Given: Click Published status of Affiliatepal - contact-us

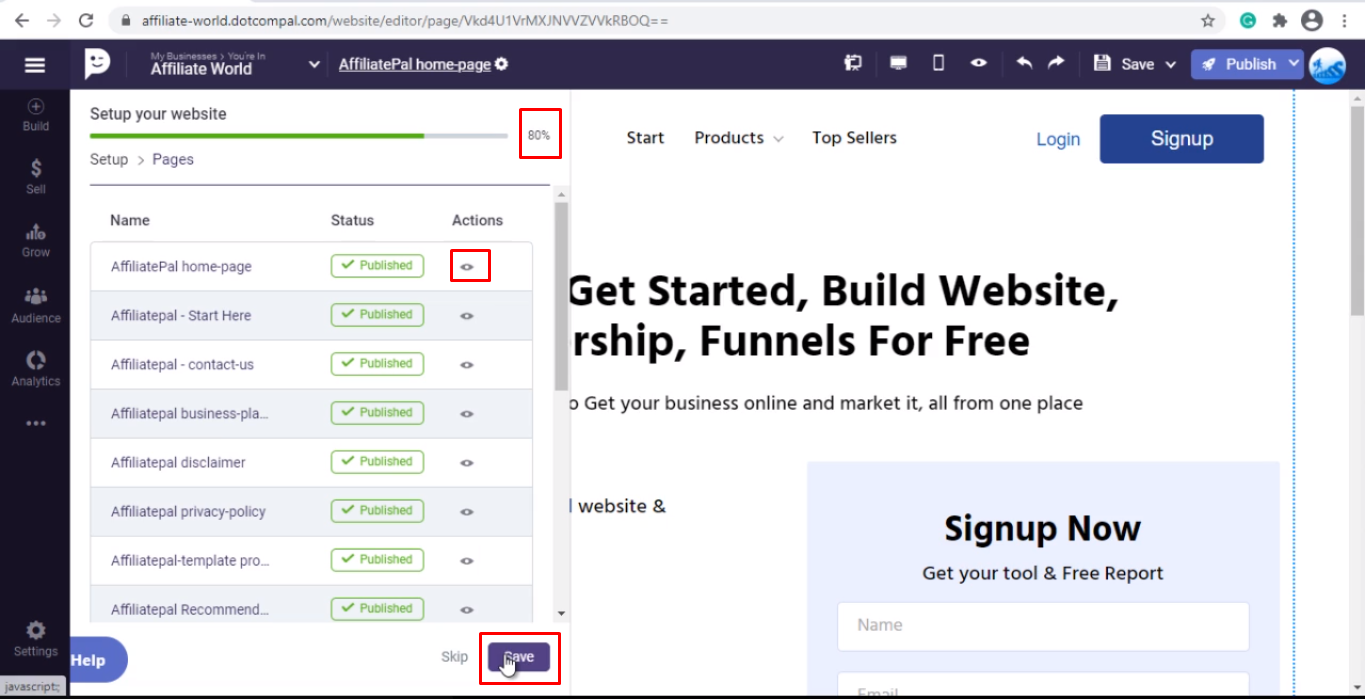Looking at the screenshot, I should 377,364.
